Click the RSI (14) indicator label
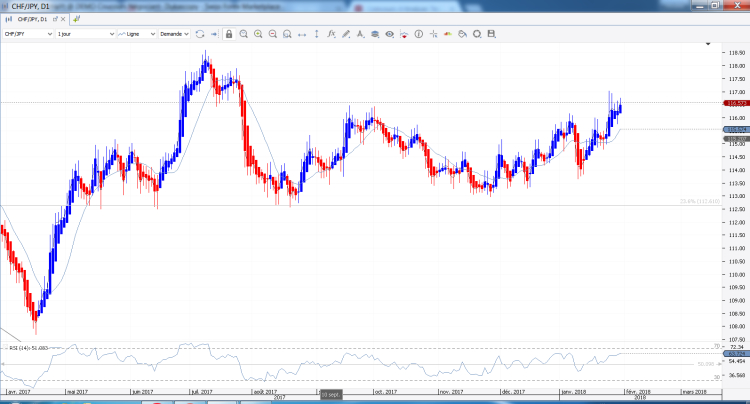The image size is (750, 404). tap(29, 348)
